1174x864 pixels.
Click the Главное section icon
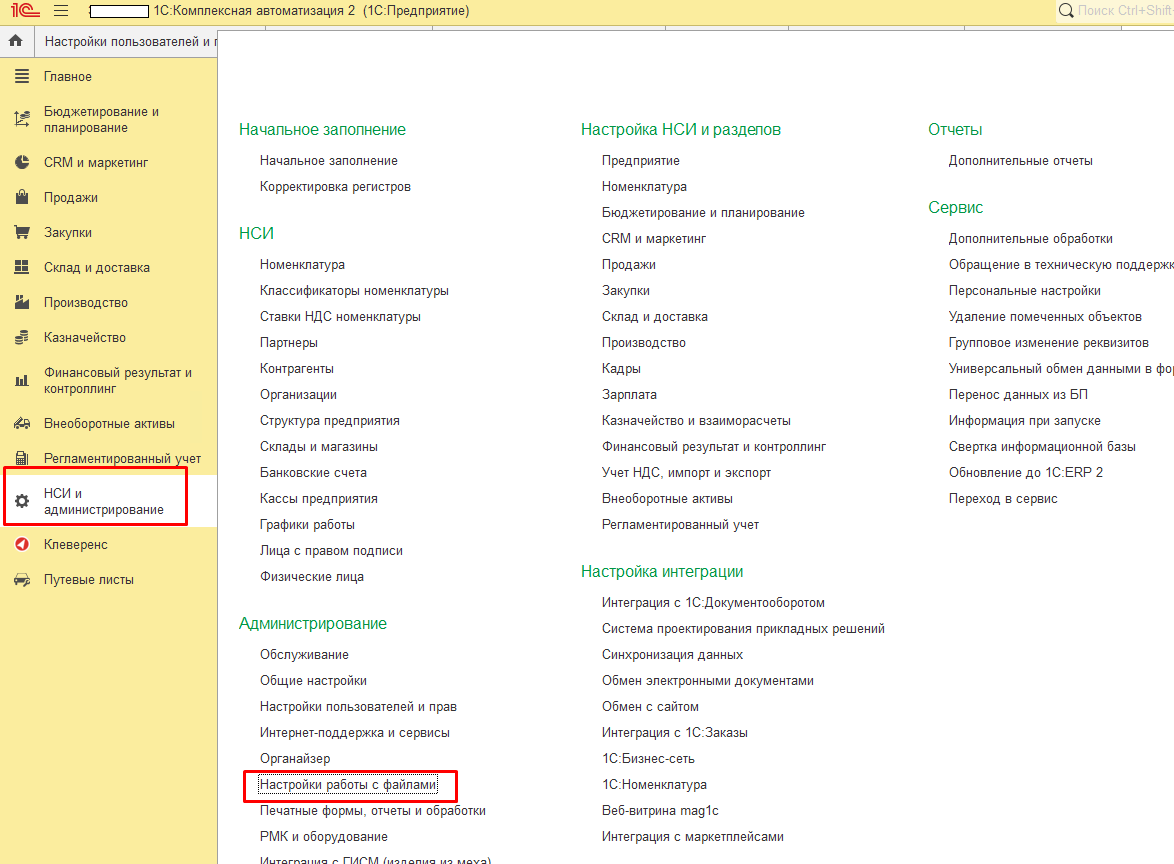22,76
